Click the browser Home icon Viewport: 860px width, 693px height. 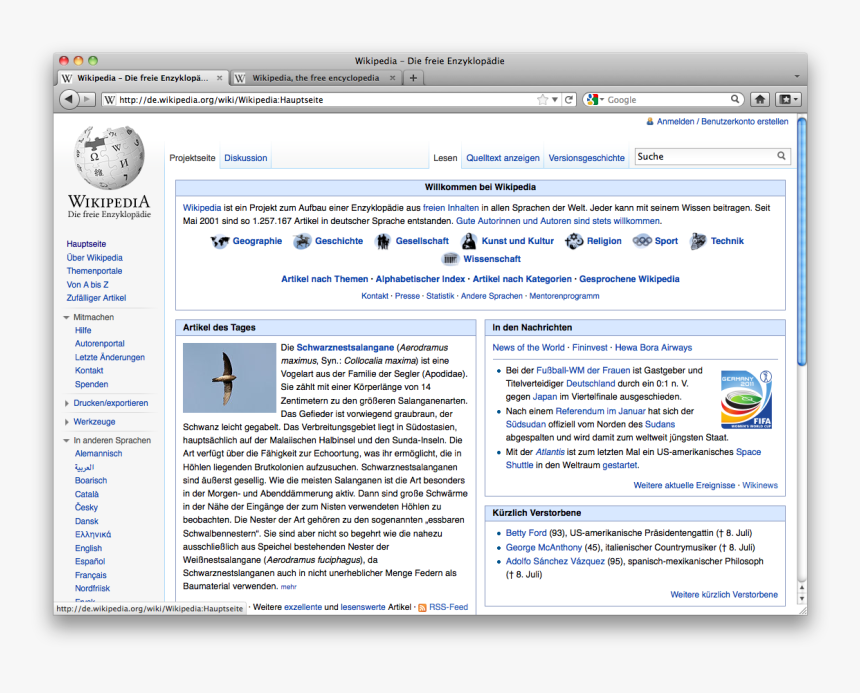pos(760,99)
